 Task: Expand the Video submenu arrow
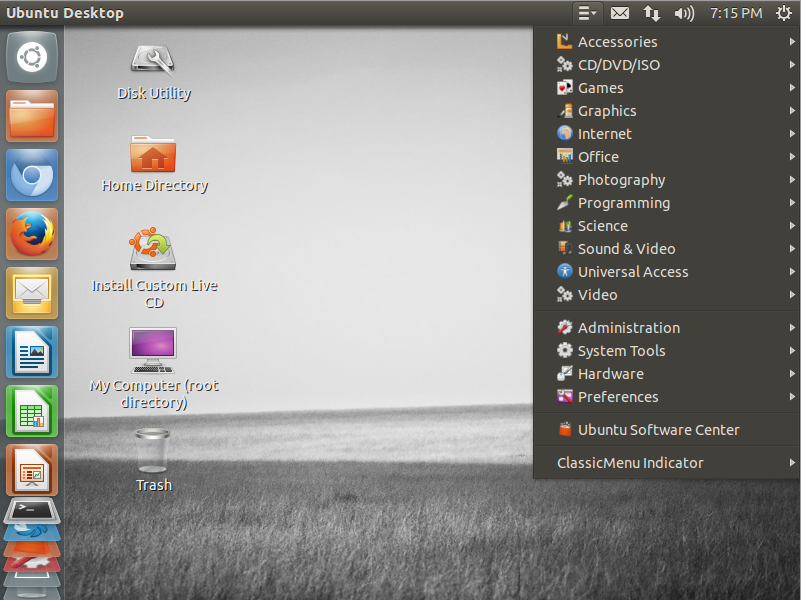792,295
